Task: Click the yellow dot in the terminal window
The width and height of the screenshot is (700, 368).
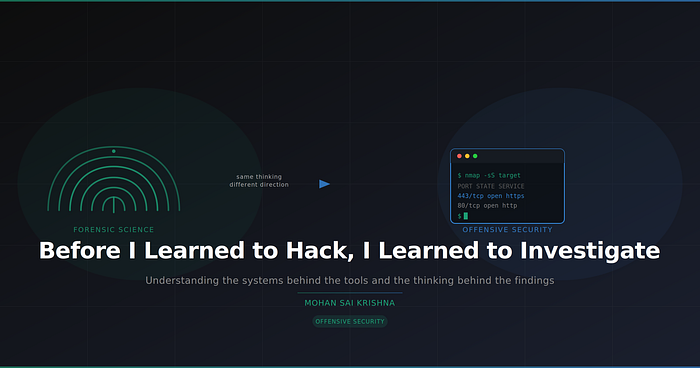Action: coord(467,156)
